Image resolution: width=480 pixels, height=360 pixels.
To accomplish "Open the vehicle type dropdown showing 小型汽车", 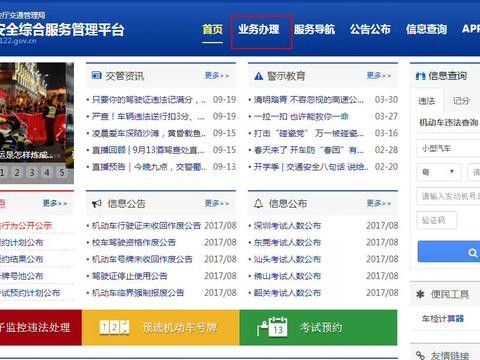I will [448, 149].
